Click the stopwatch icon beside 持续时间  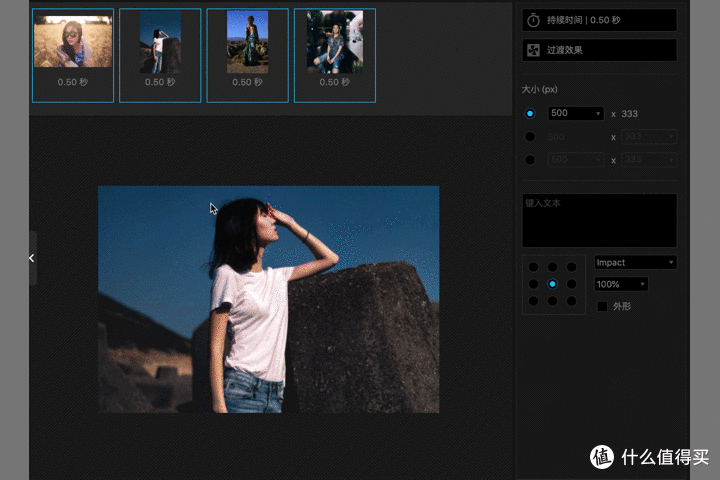[x=533, y=20]
